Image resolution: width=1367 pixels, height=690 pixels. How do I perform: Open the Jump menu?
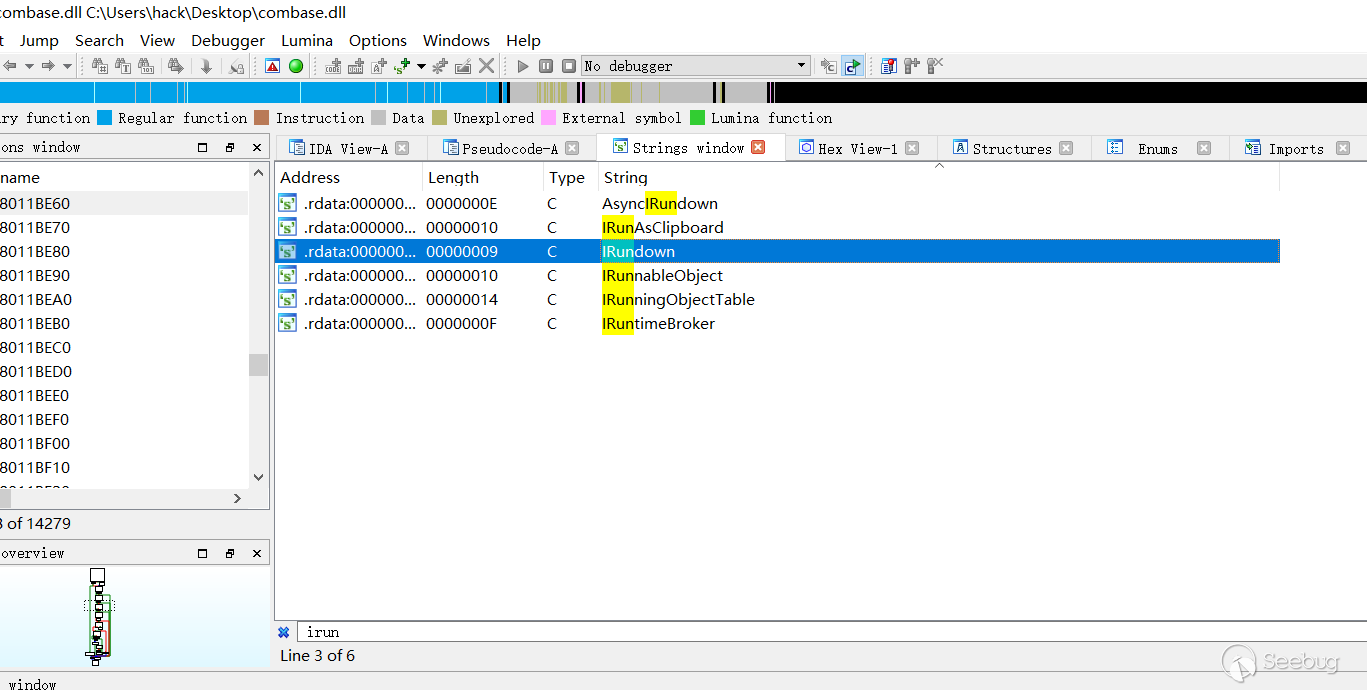tap(39, 40)
